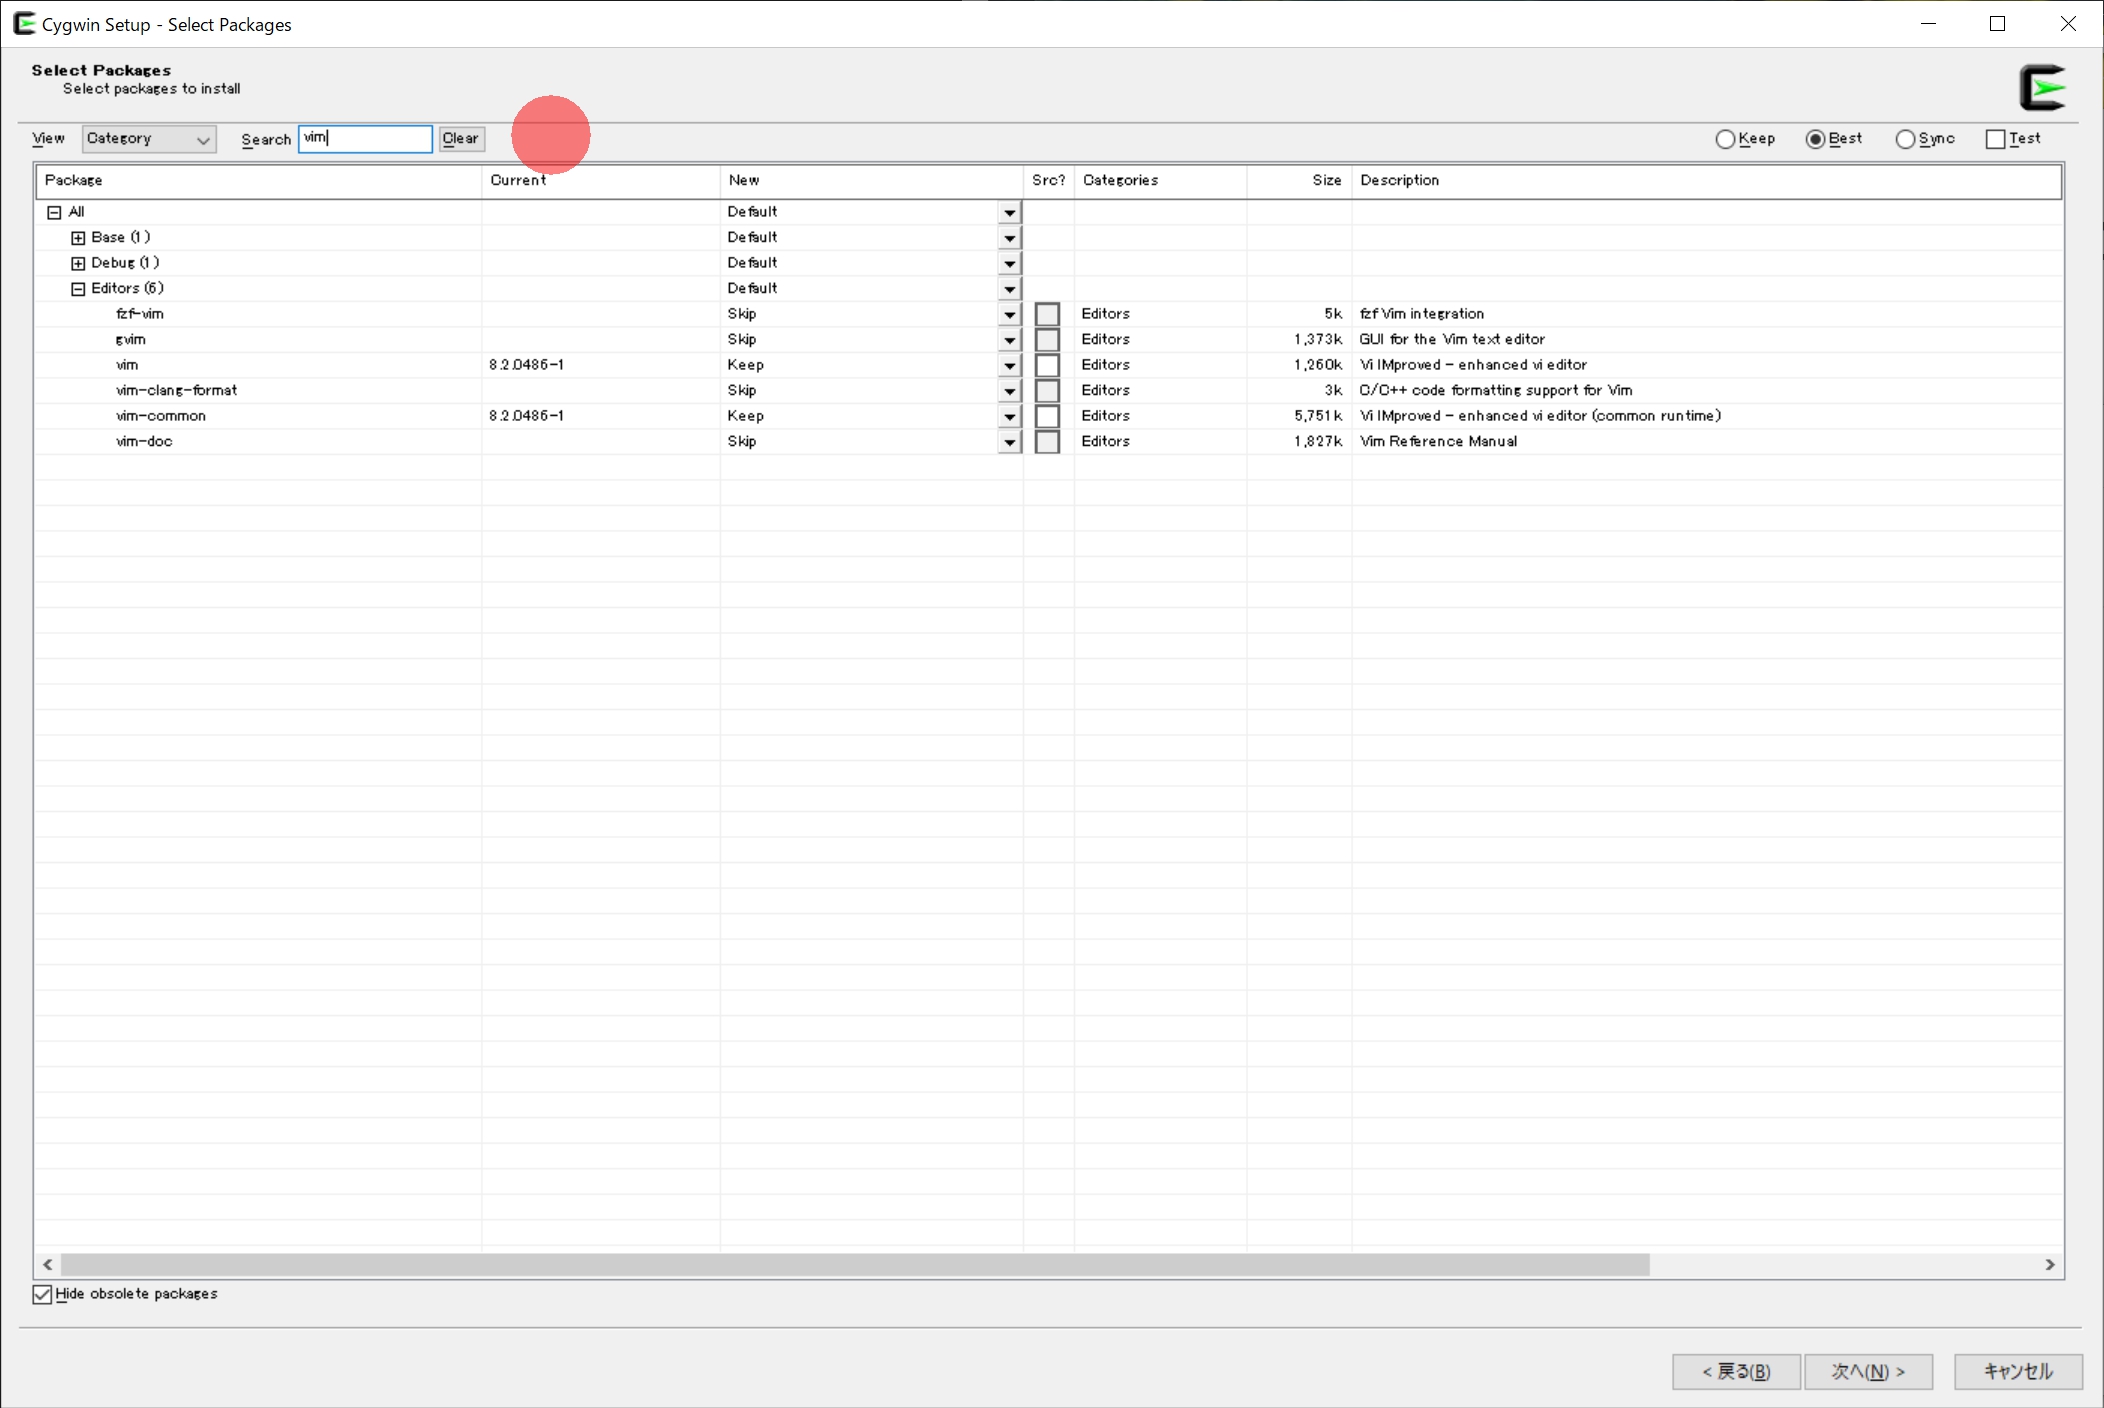Screen dimensions: 2104x1408
Task: Select the vim-doc package name
Action: [144, 442]
